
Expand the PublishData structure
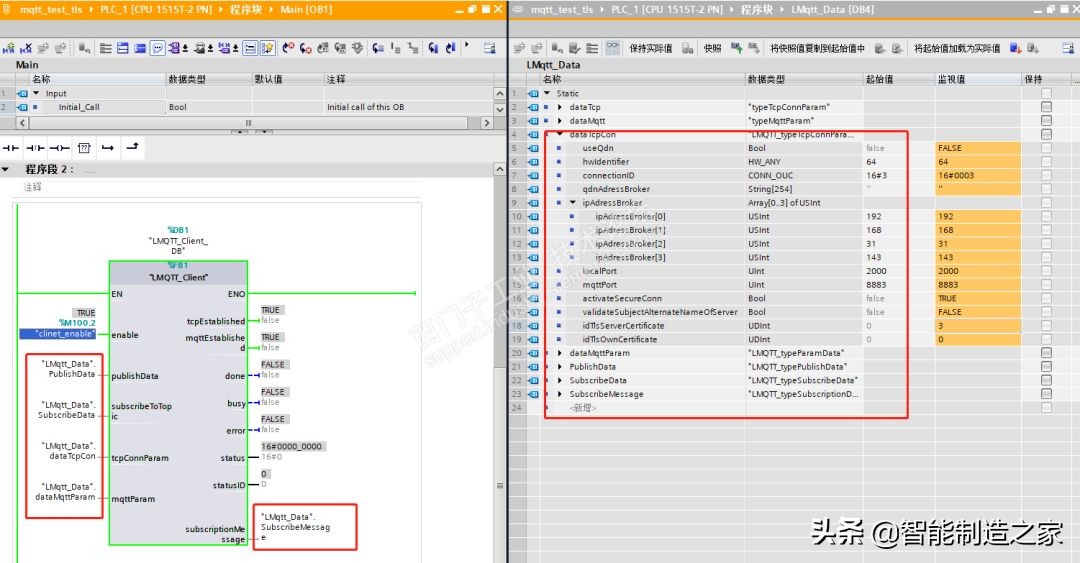pos(560,367)
